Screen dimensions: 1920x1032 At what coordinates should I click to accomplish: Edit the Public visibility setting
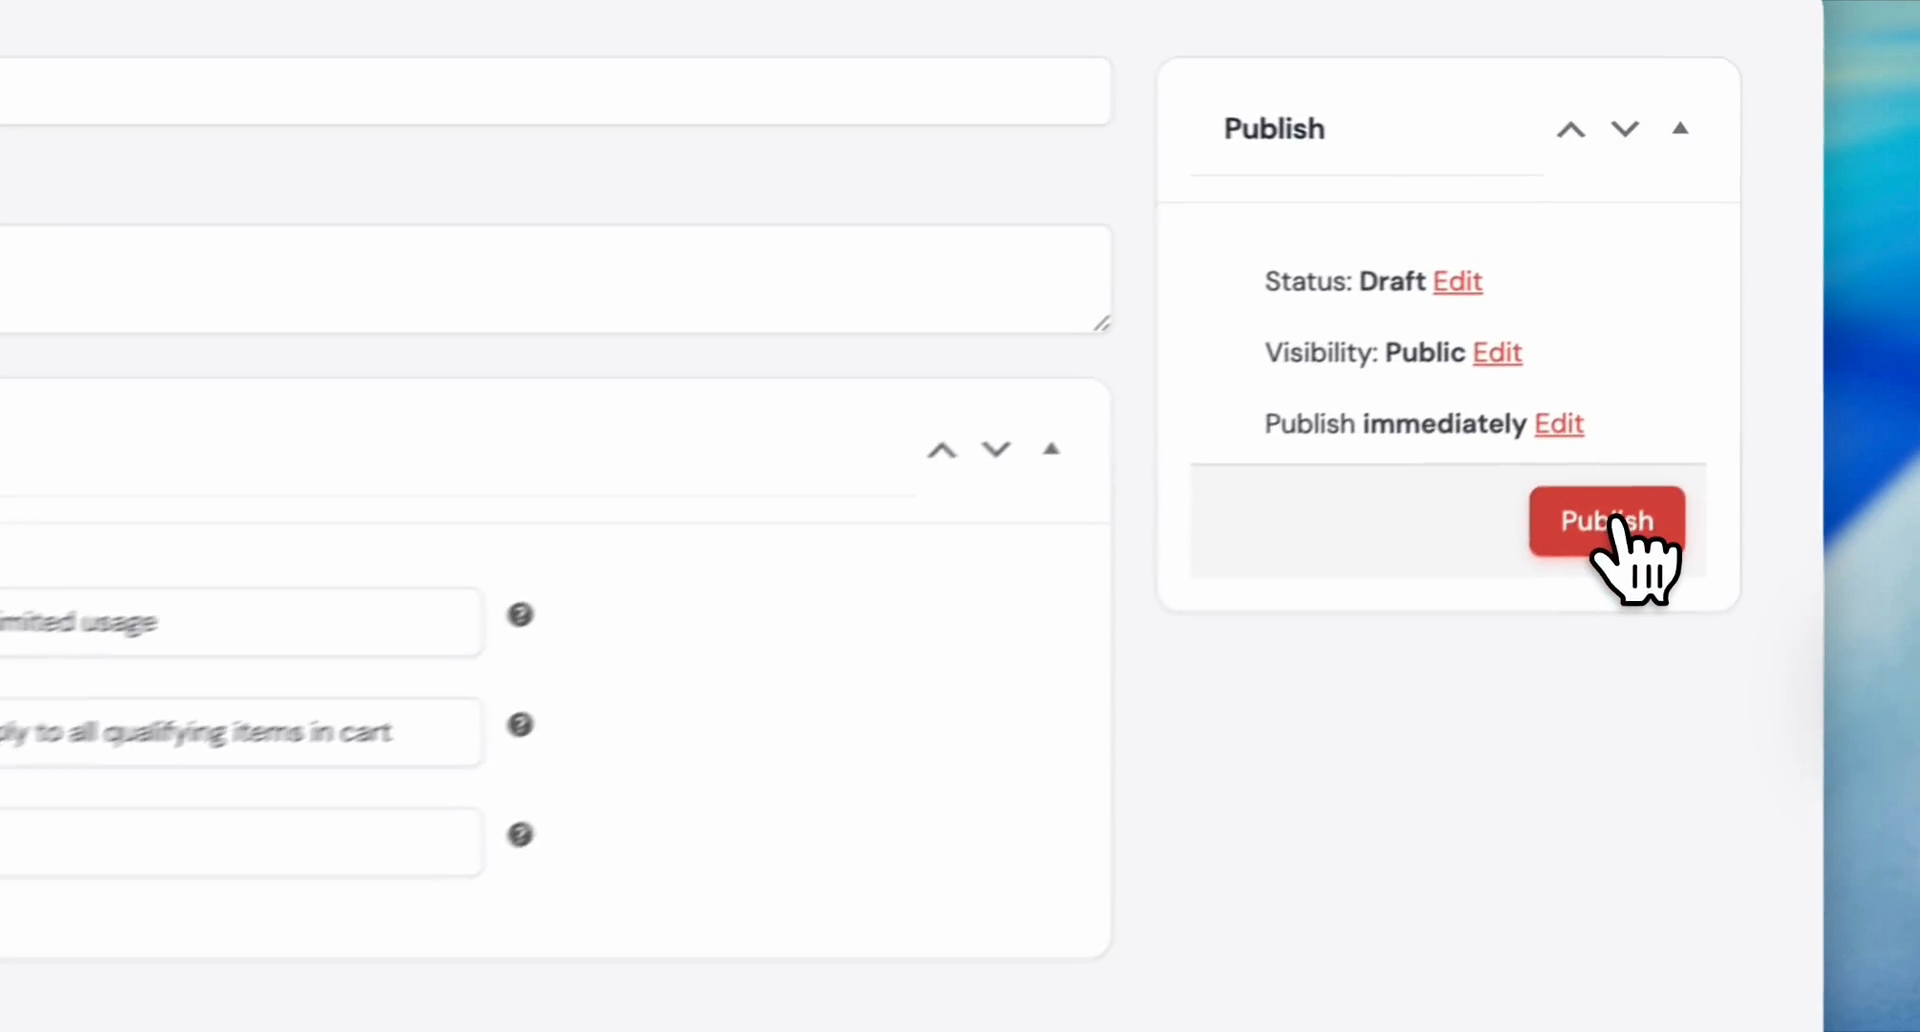[1497, 353]
